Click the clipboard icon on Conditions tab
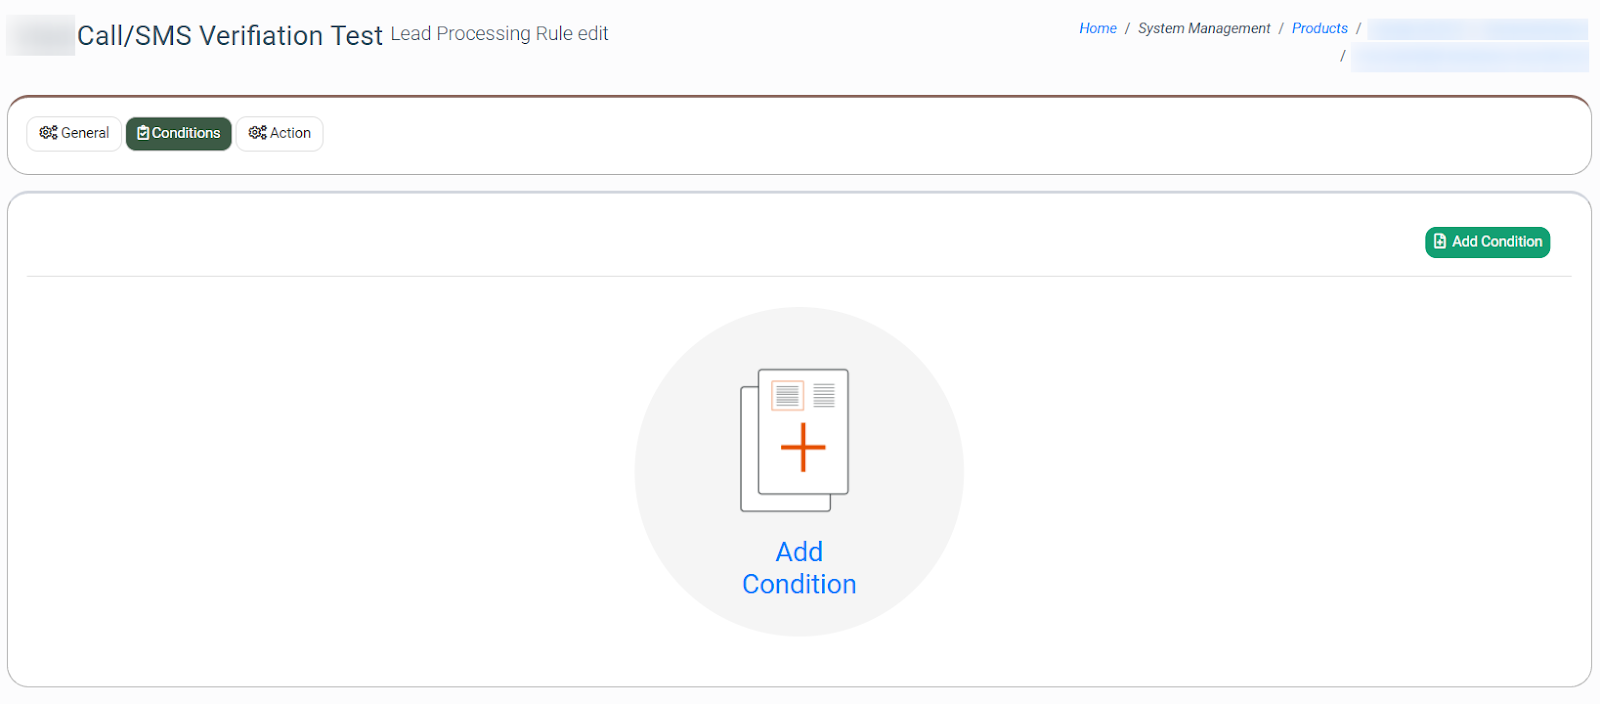Image resolution: width=1600 pixels, height=704 pixels. [143, 133]
